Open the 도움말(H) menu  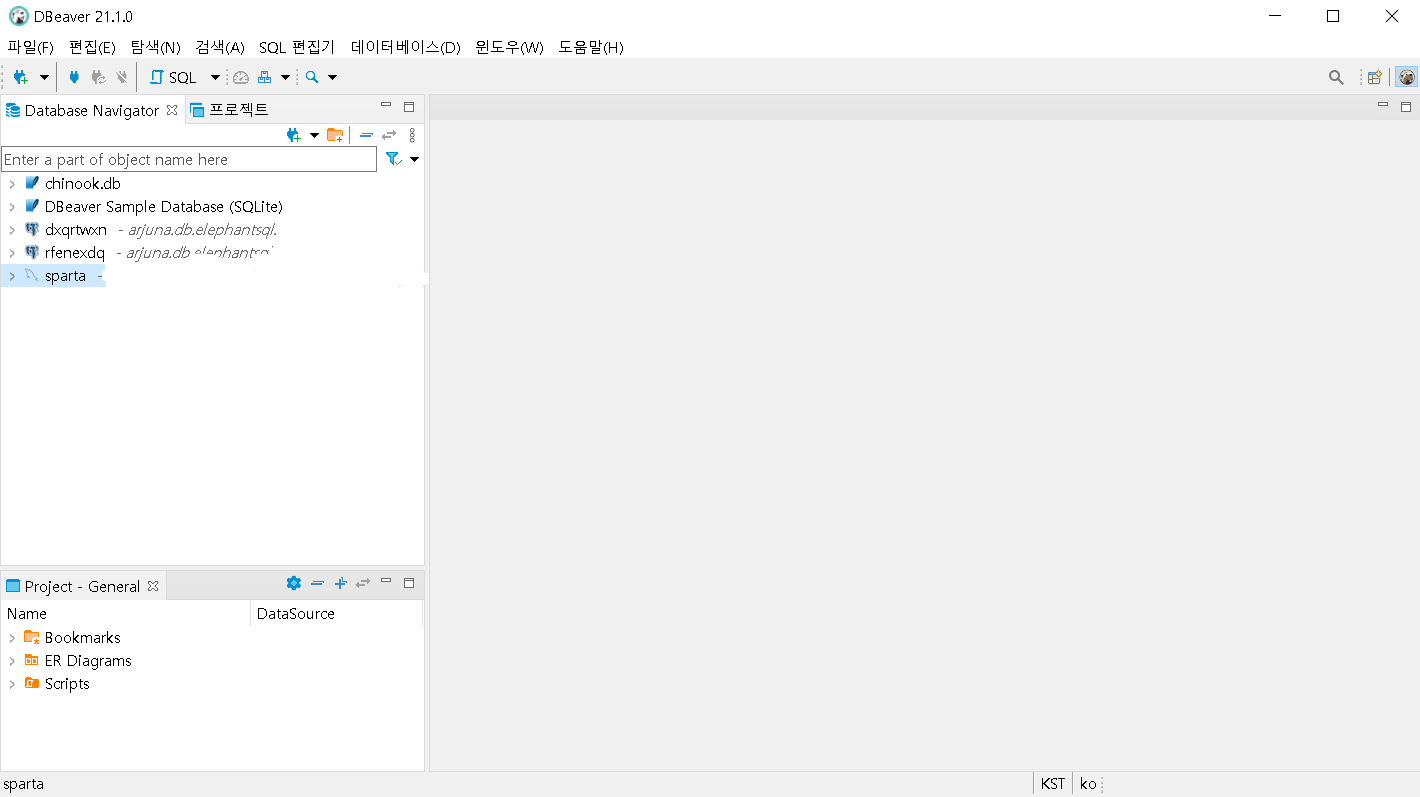pos(591,47)
